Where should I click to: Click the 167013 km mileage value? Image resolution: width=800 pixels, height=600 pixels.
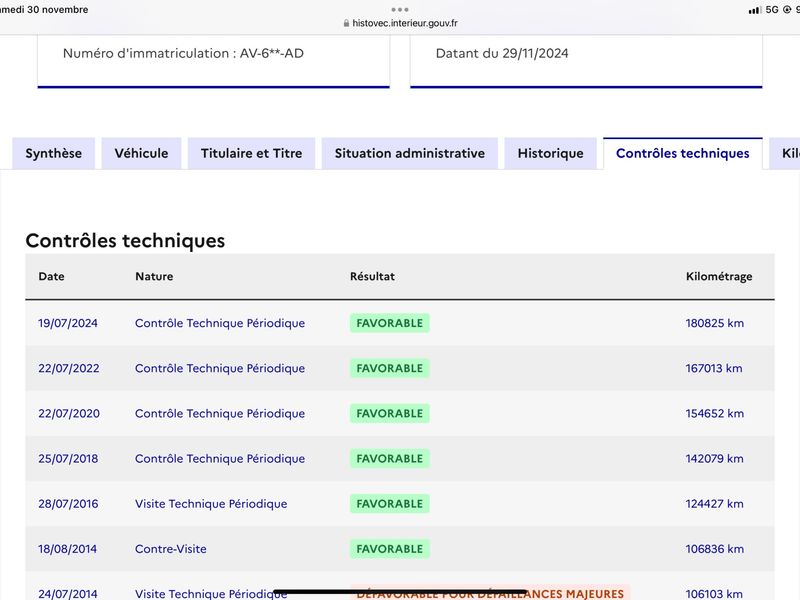(x=714, y=368)
